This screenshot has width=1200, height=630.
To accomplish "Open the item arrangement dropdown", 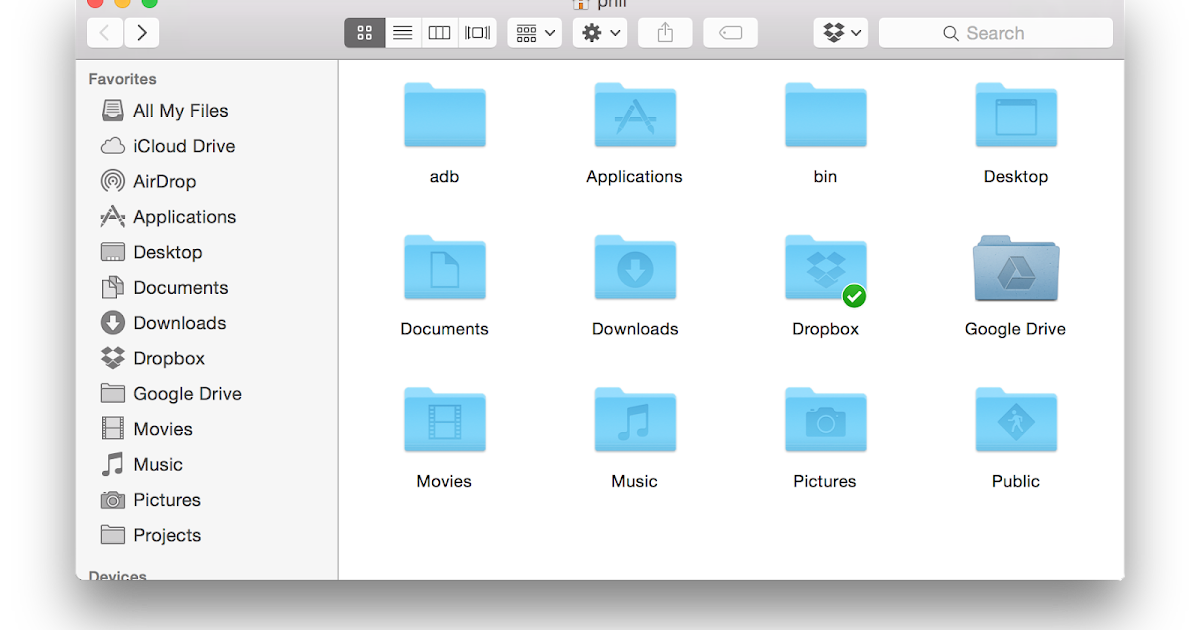I will pos(535,33).
